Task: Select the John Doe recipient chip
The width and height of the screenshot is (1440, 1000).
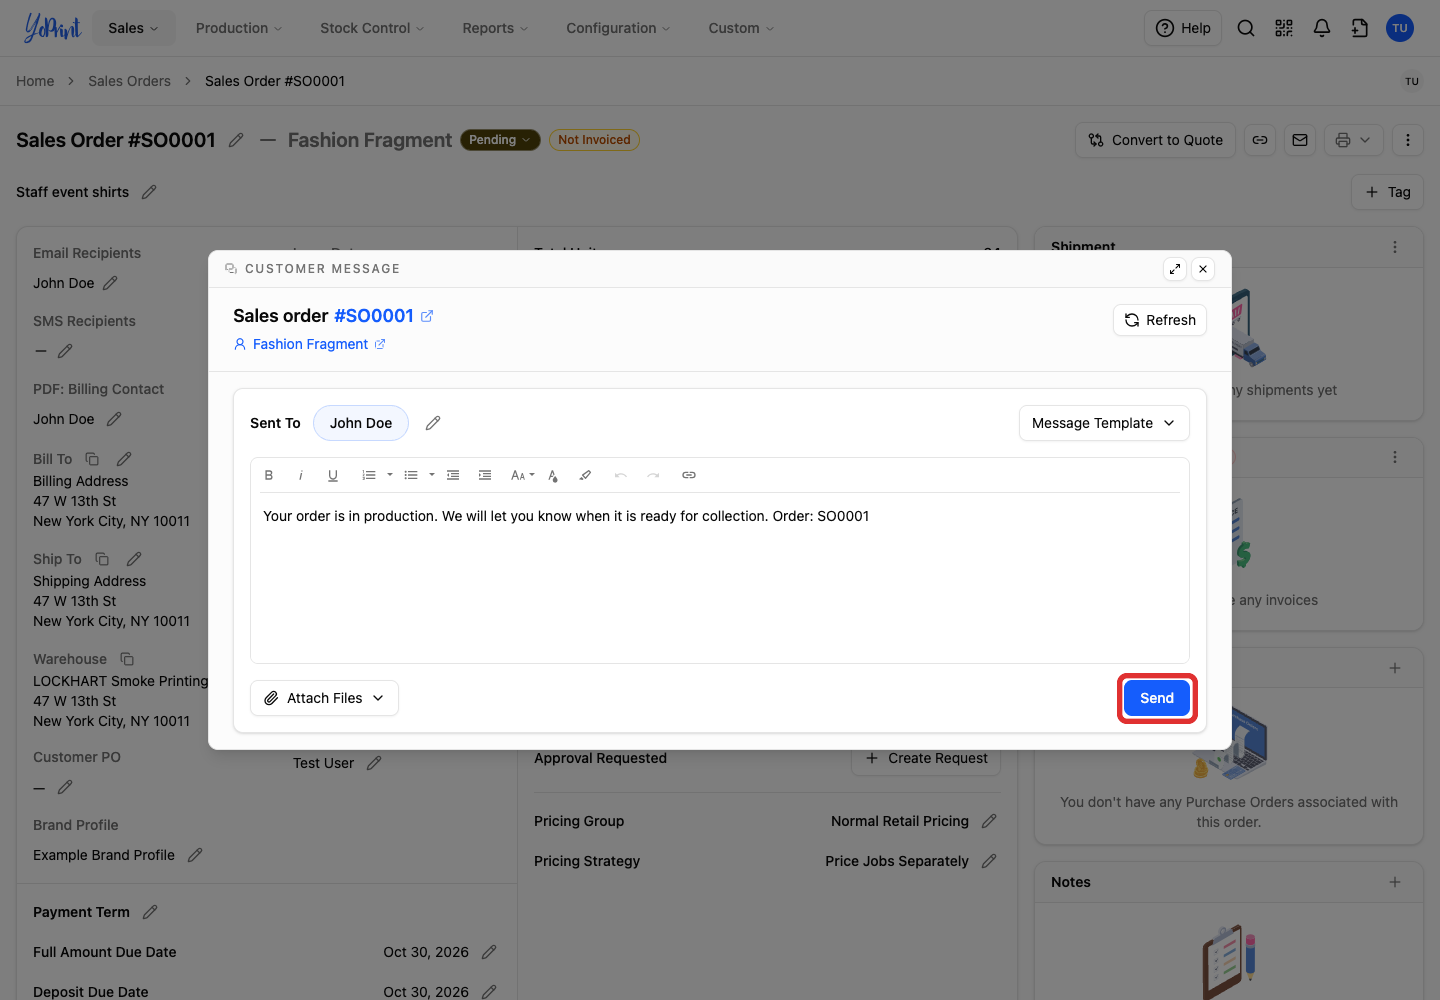Action: click(x=361, y=423)
